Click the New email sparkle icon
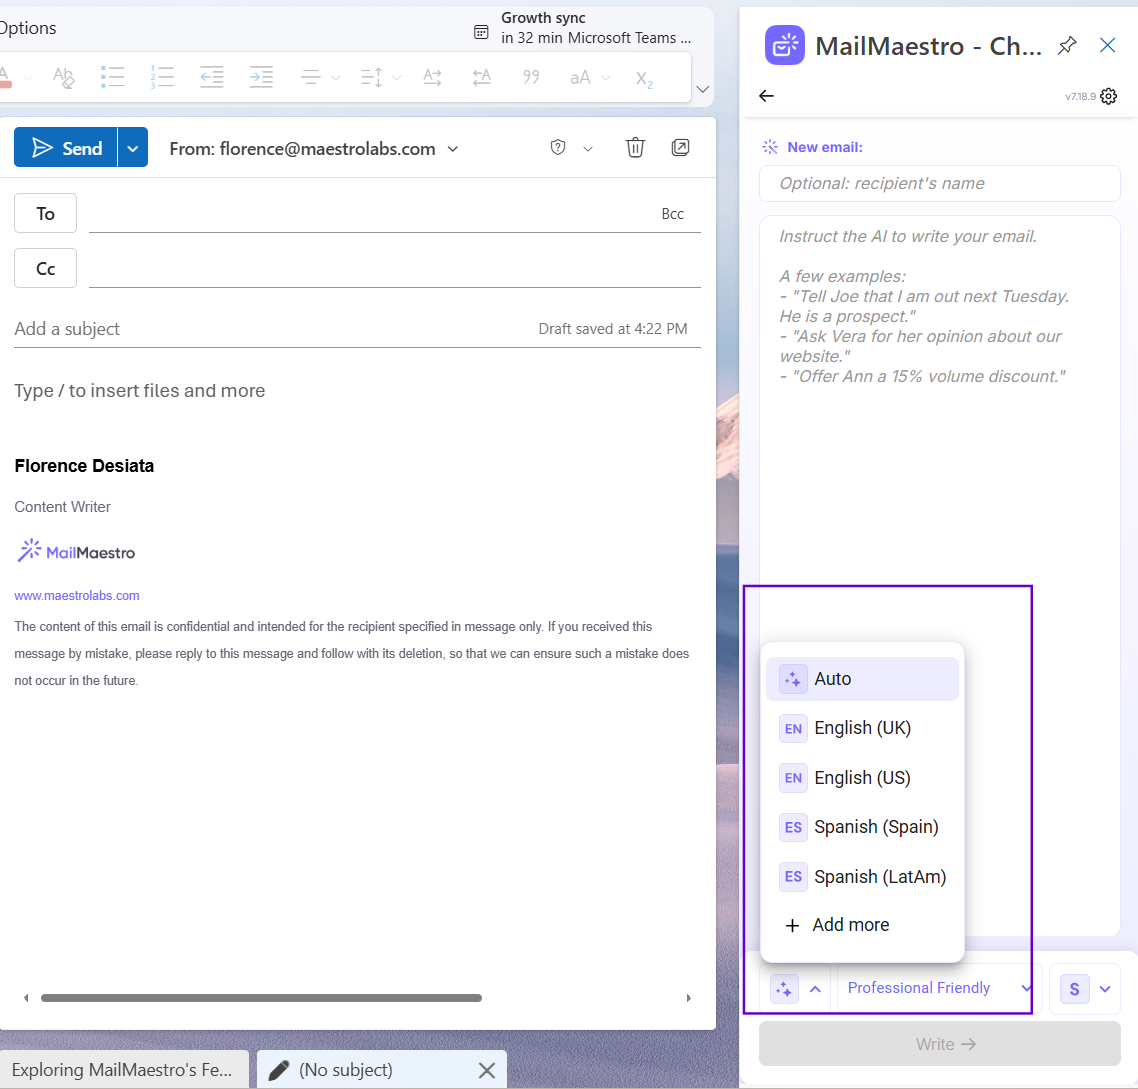1138x1089 pixels. click(x=770, y=147)
